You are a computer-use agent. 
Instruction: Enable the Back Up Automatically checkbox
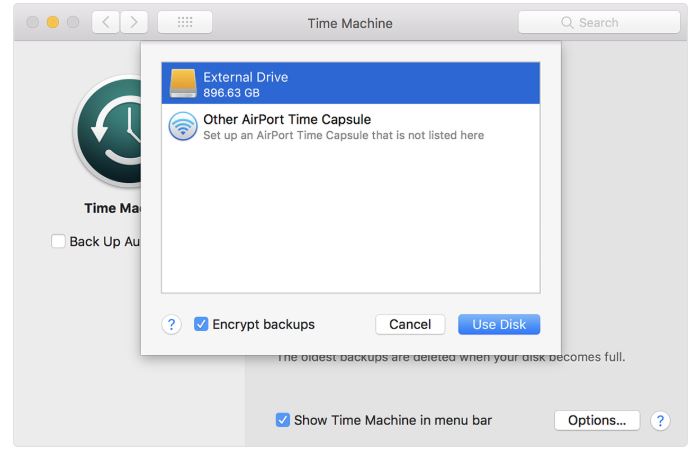[x=58, y=241]
